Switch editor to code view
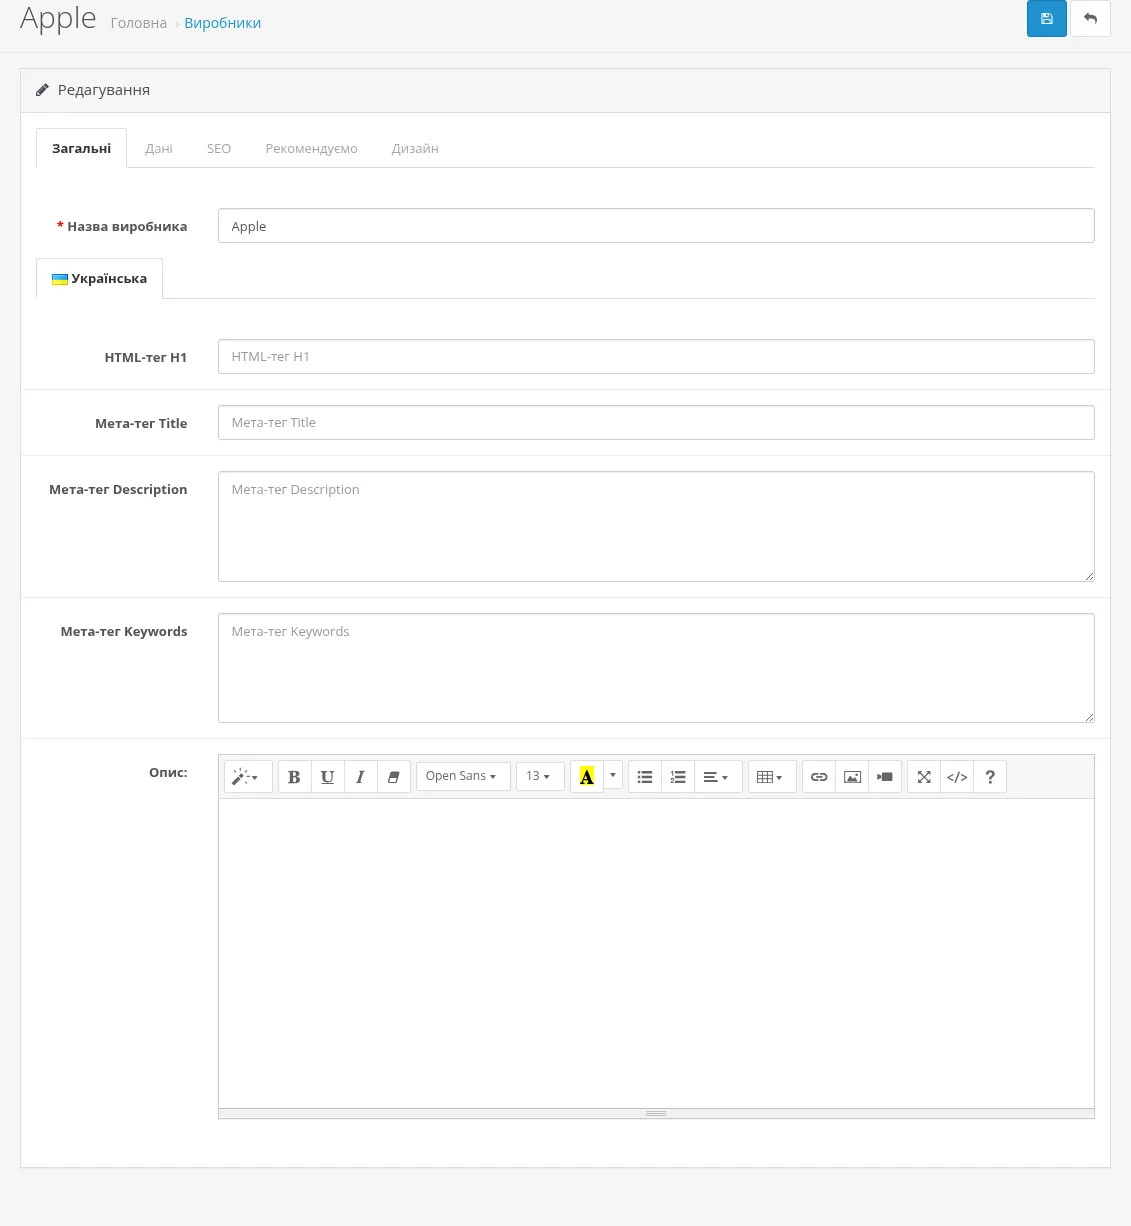The width and height of the screenshot is (1131, 1226). (x=957, y=777)
